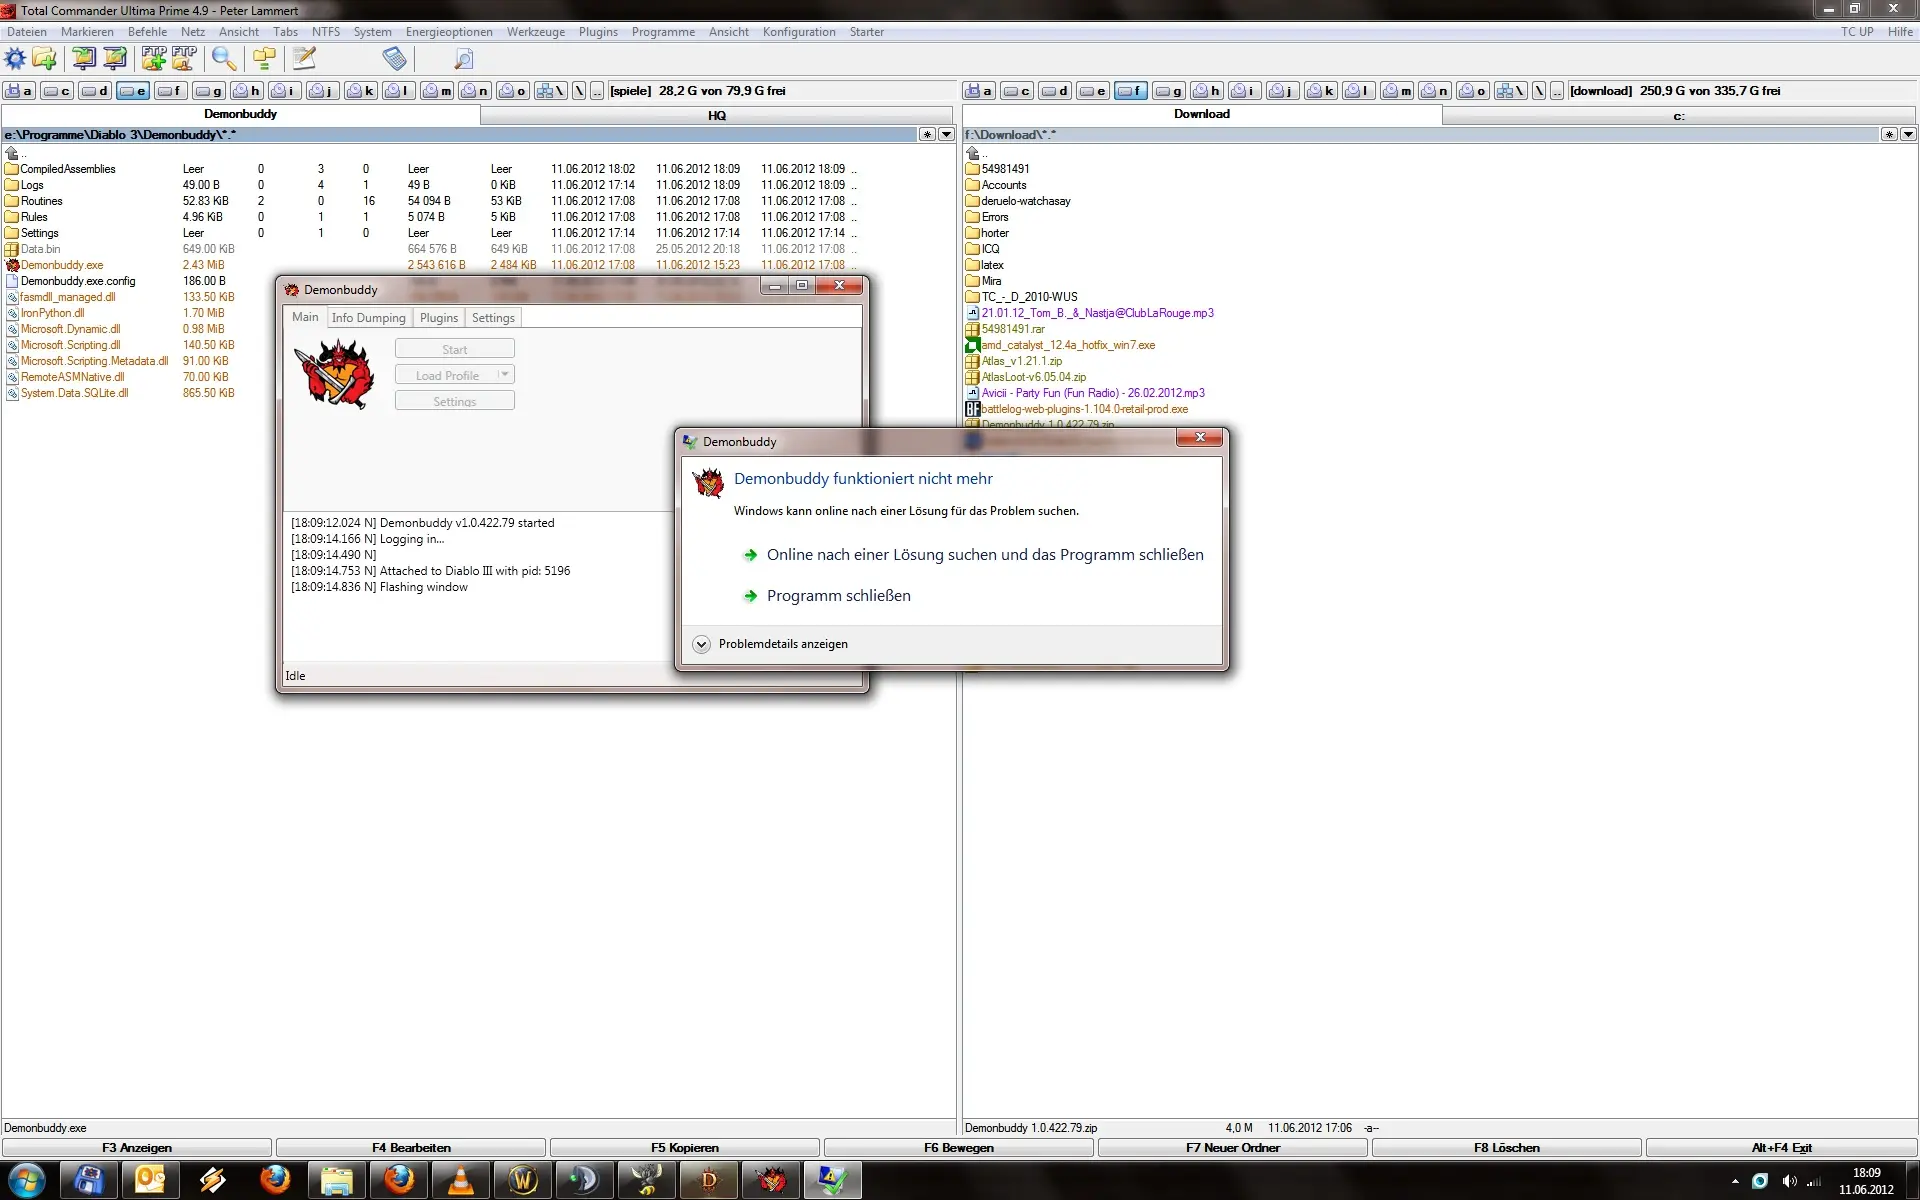Open the calculator toolbar icon
This screenshot has height=1200, width=1920.
pyautogui.click(x=394, y=59)
